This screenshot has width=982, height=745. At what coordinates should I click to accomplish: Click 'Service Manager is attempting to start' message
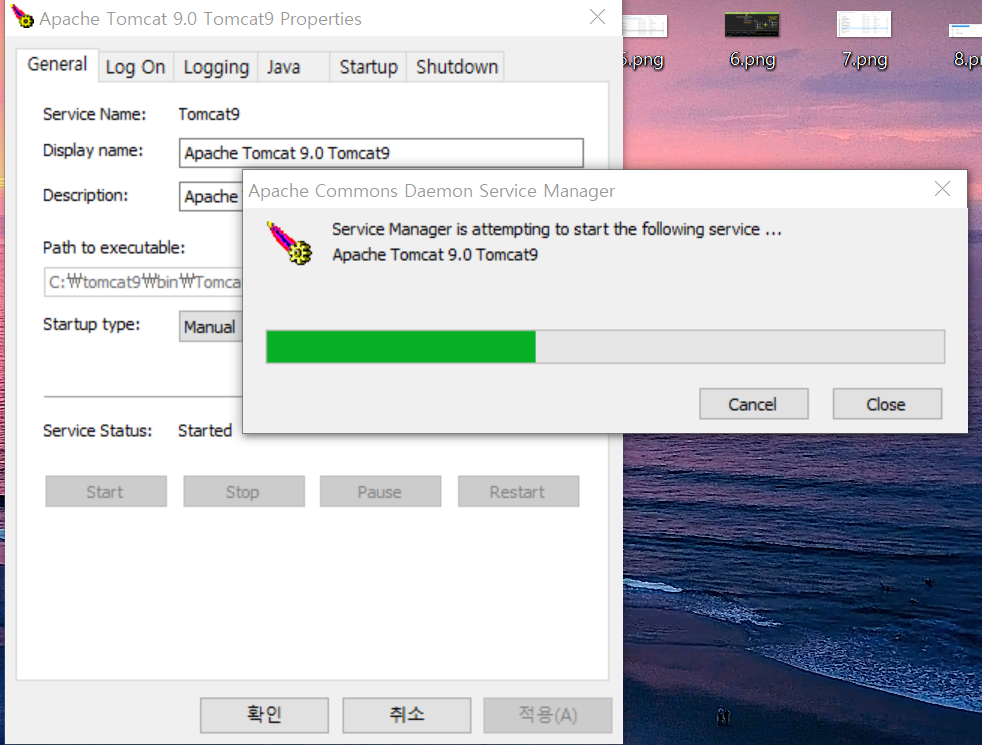pyautogui.click(x=557, y=230)
